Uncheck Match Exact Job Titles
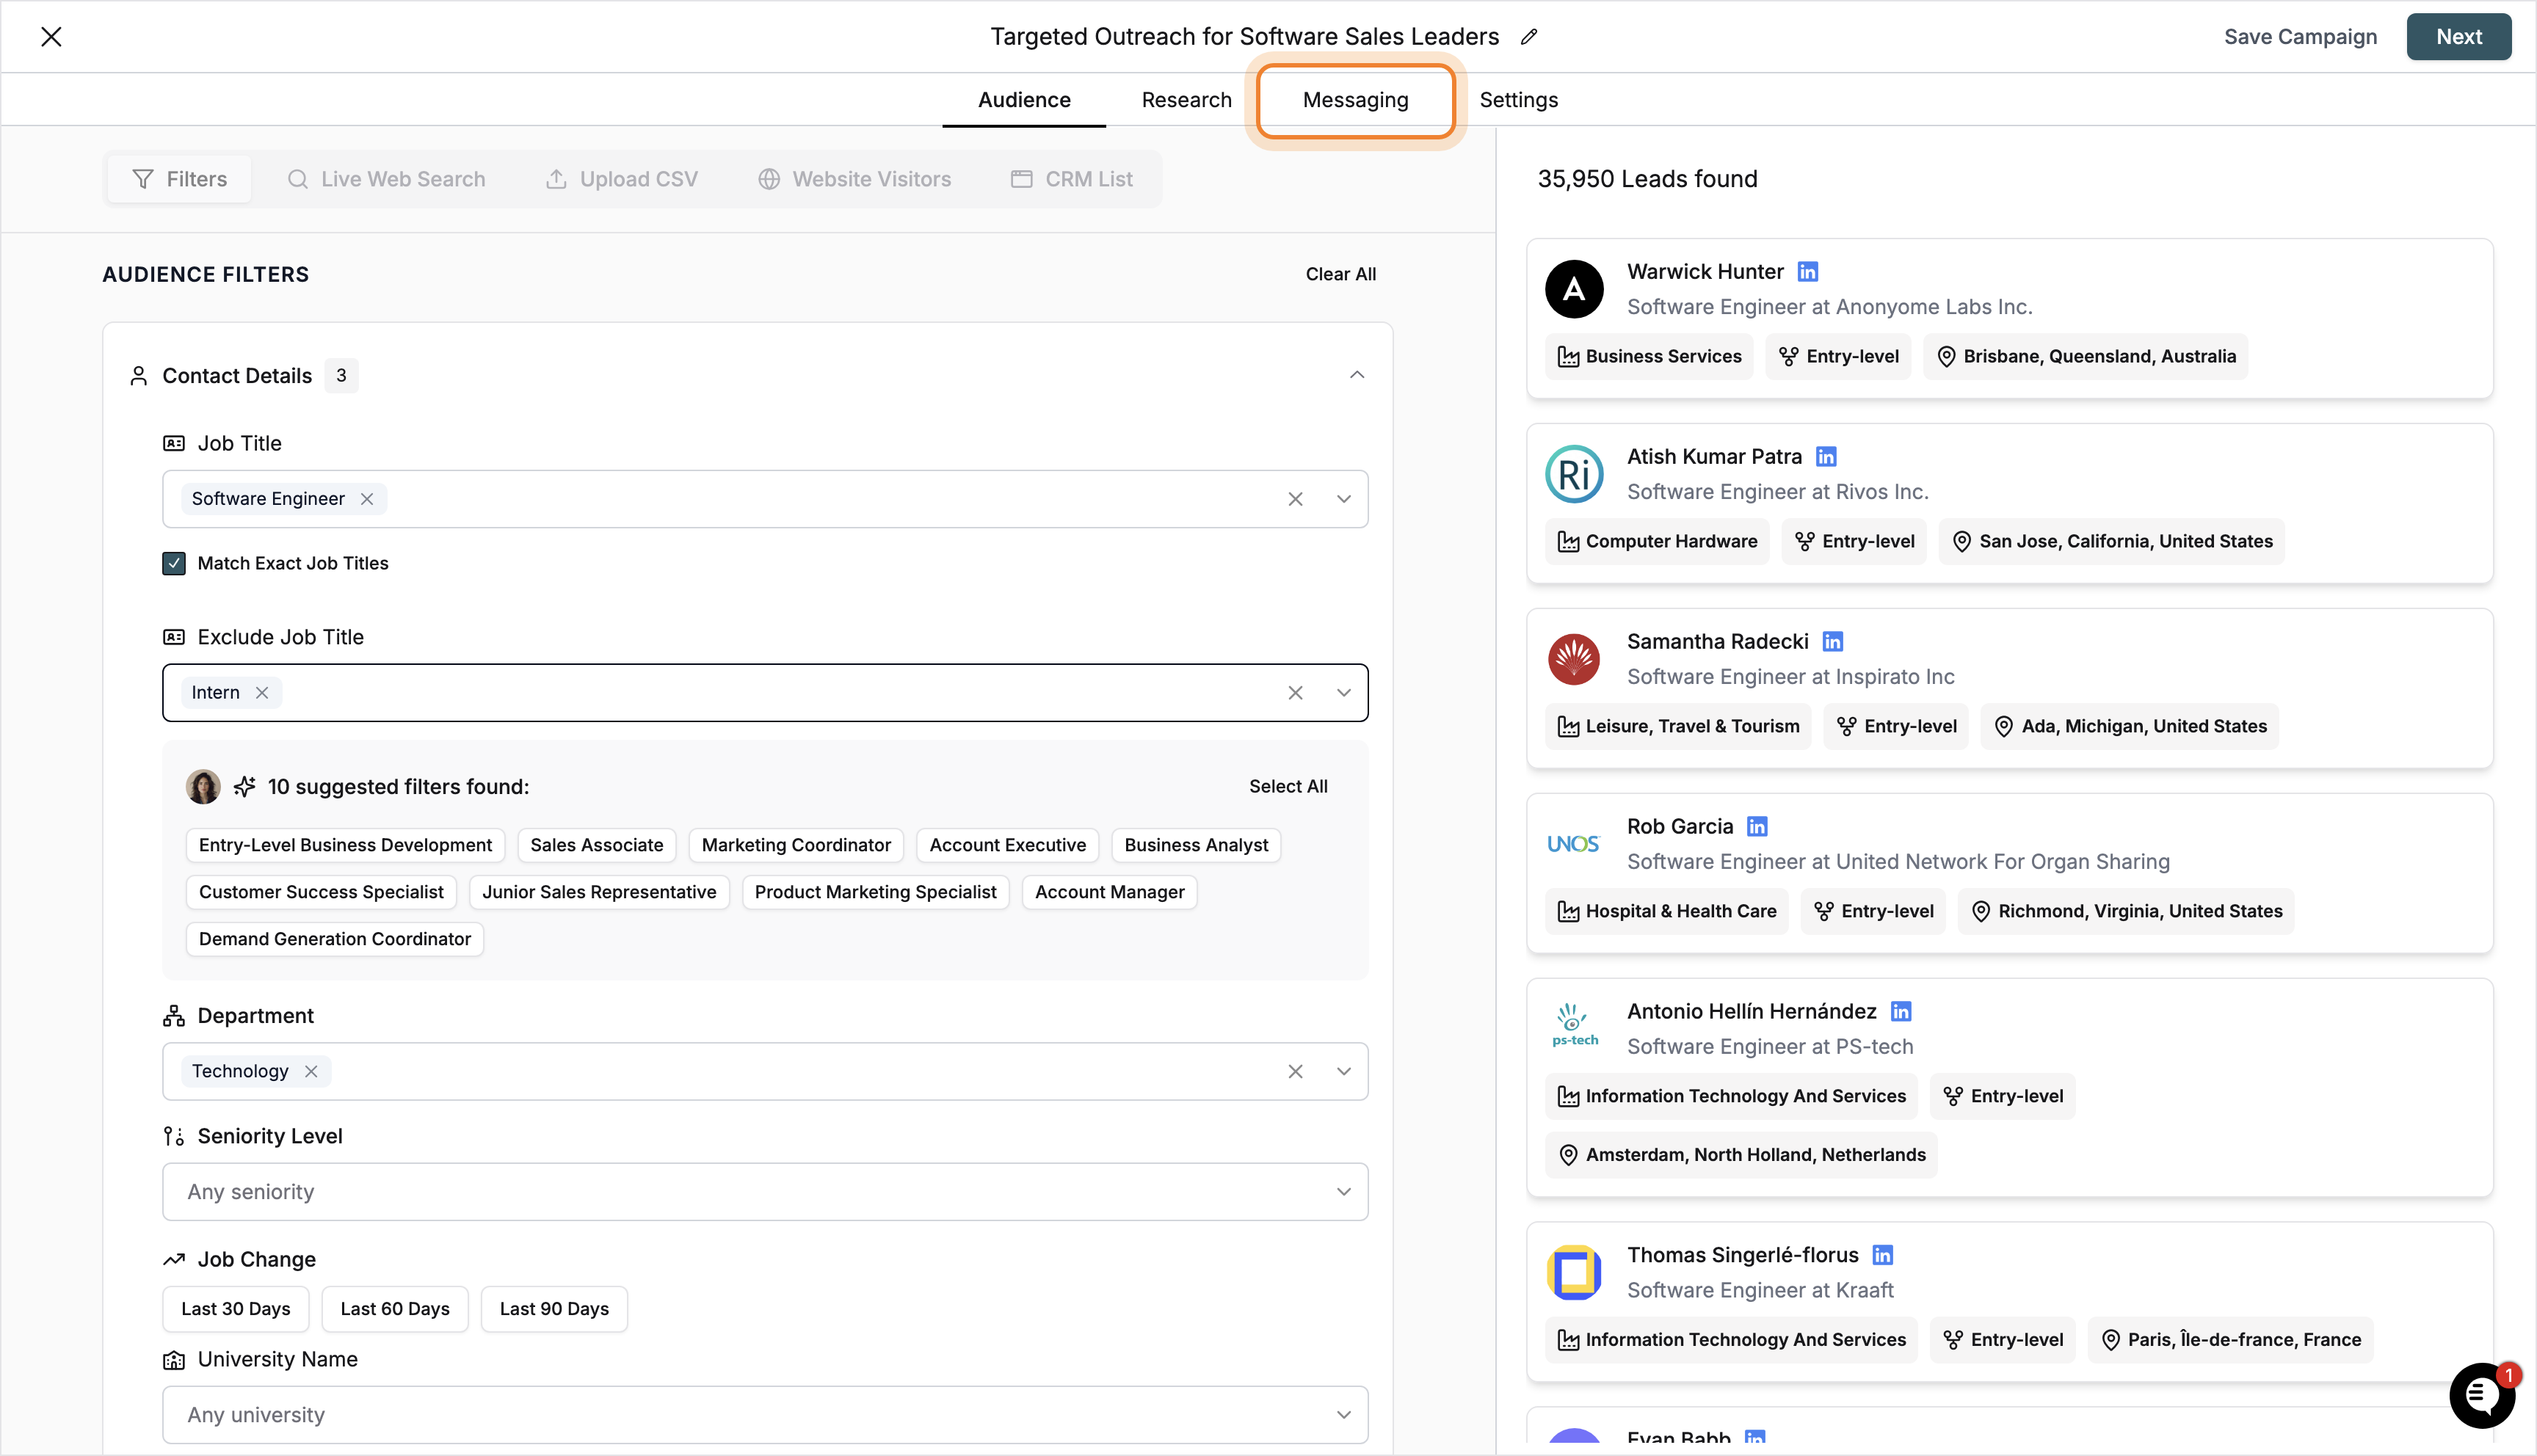 tap(174, 563)
